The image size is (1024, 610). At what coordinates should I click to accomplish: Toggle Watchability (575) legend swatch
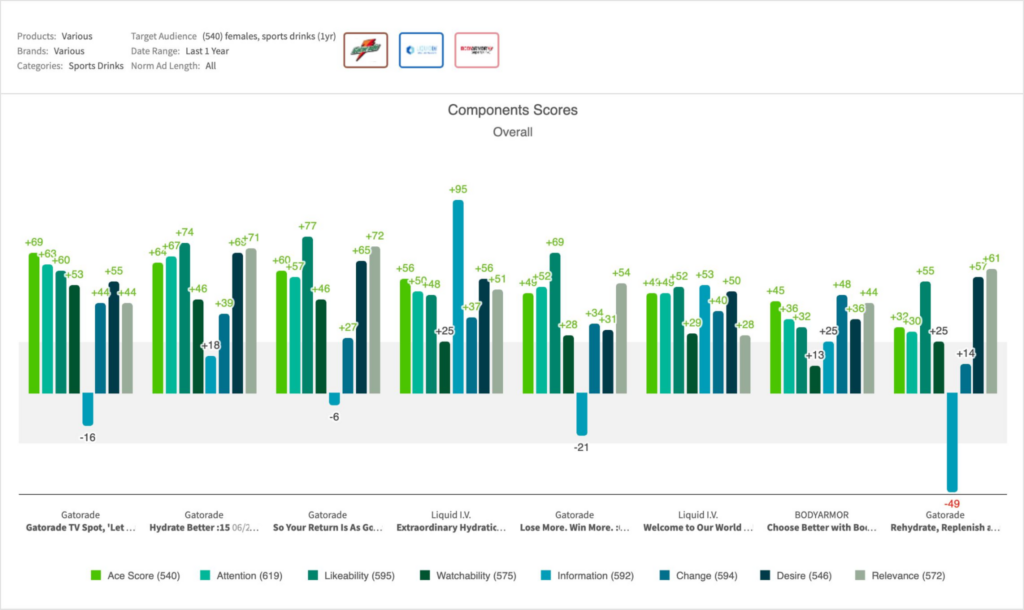pos(424,575)
